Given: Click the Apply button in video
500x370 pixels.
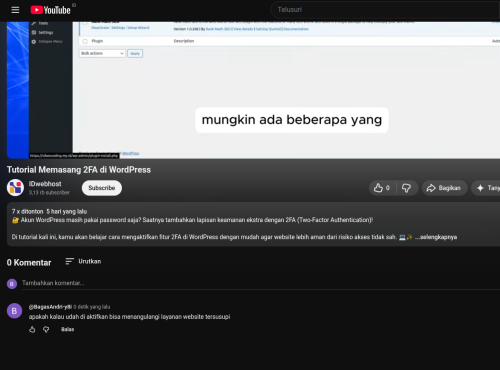Looking at the screenshot, I should tap(135, 53).
